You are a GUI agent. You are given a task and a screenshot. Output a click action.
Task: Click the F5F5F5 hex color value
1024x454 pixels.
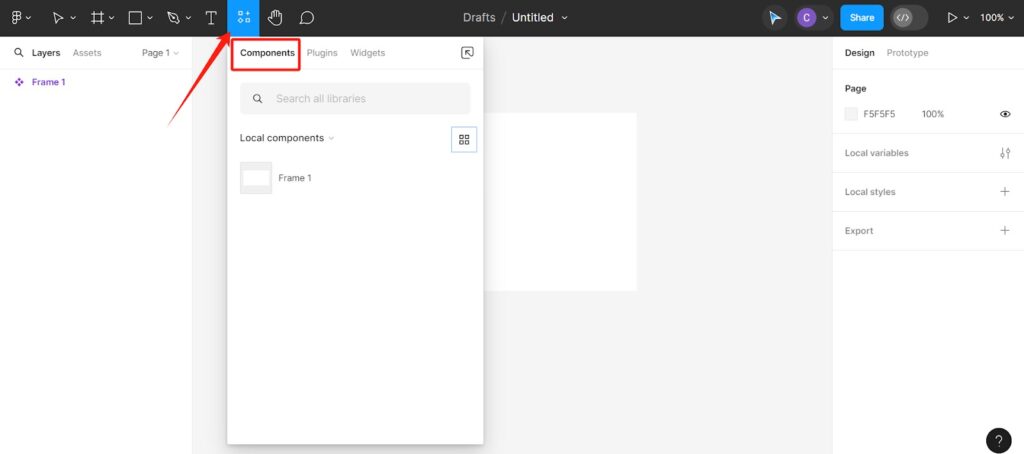[879, 114]
